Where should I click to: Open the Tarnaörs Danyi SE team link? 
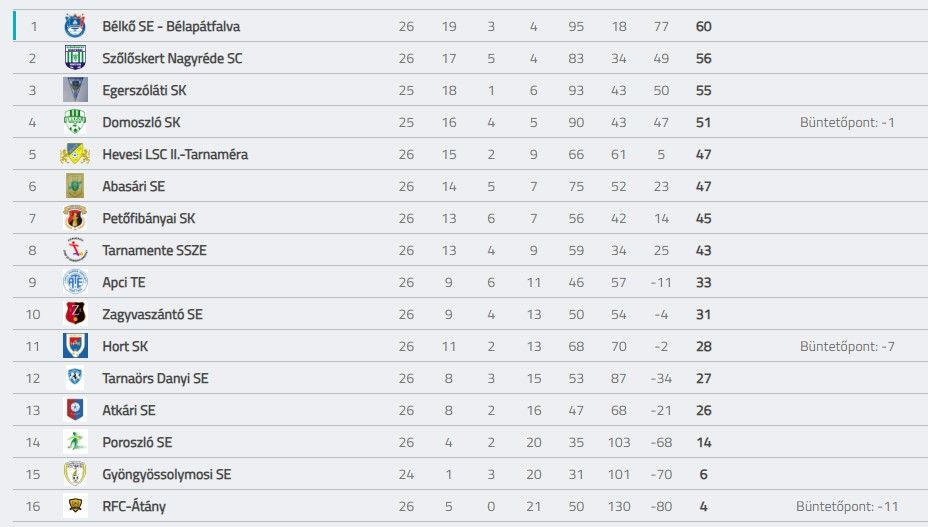coord(155,378)
